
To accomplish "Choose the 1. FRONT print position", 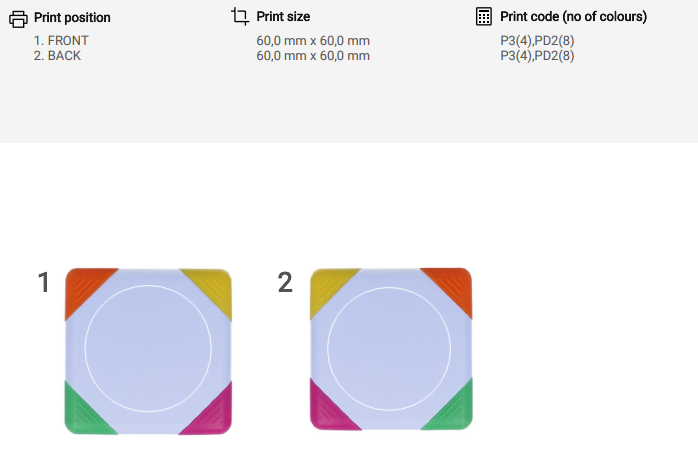I will pos(61,41).
